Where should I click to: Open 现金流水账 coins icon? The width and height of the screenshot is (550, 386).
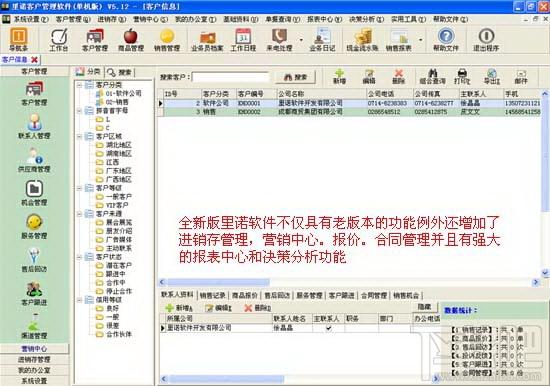[x=362, y=40]
